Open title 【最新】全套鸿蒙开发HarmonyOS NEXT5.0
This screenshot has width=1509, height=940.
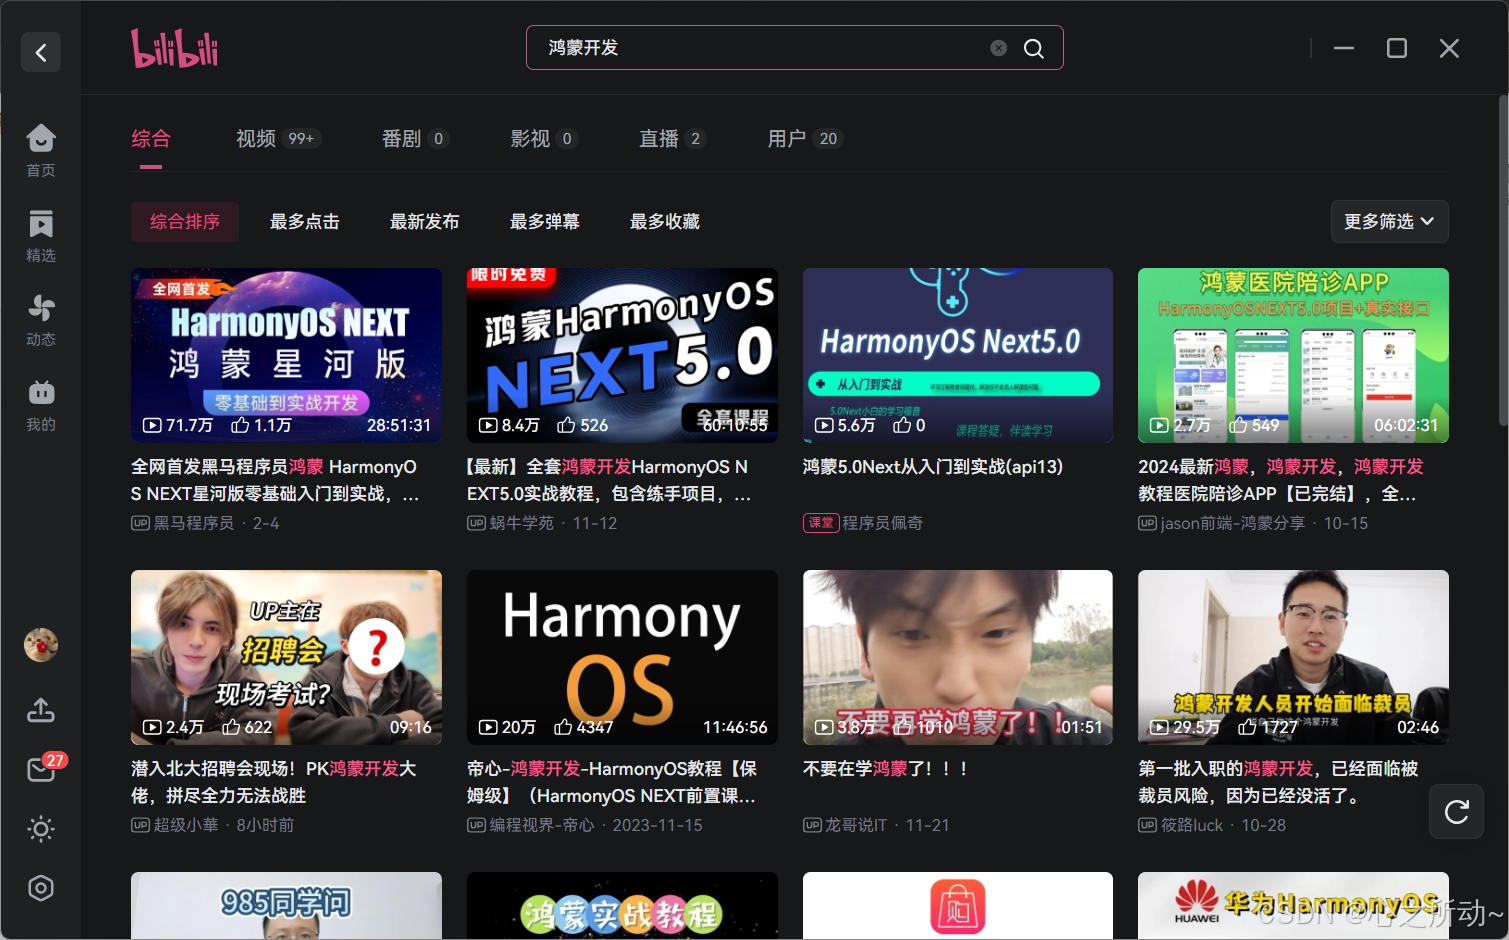pyautogui.click(x=609, y=480)
